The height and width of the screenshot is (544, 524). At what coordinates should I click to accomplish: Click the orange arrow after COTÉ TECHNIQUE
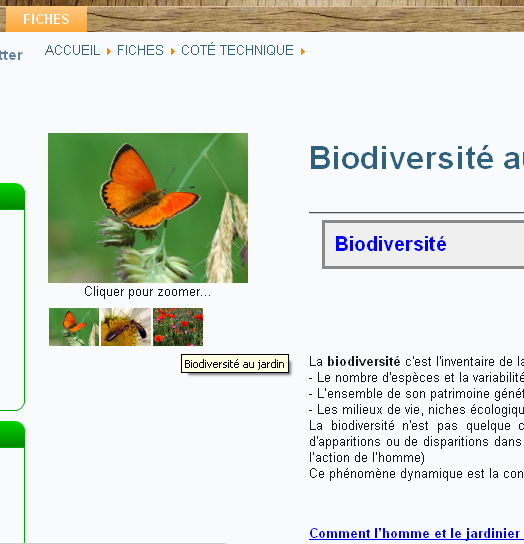[303, 52]
